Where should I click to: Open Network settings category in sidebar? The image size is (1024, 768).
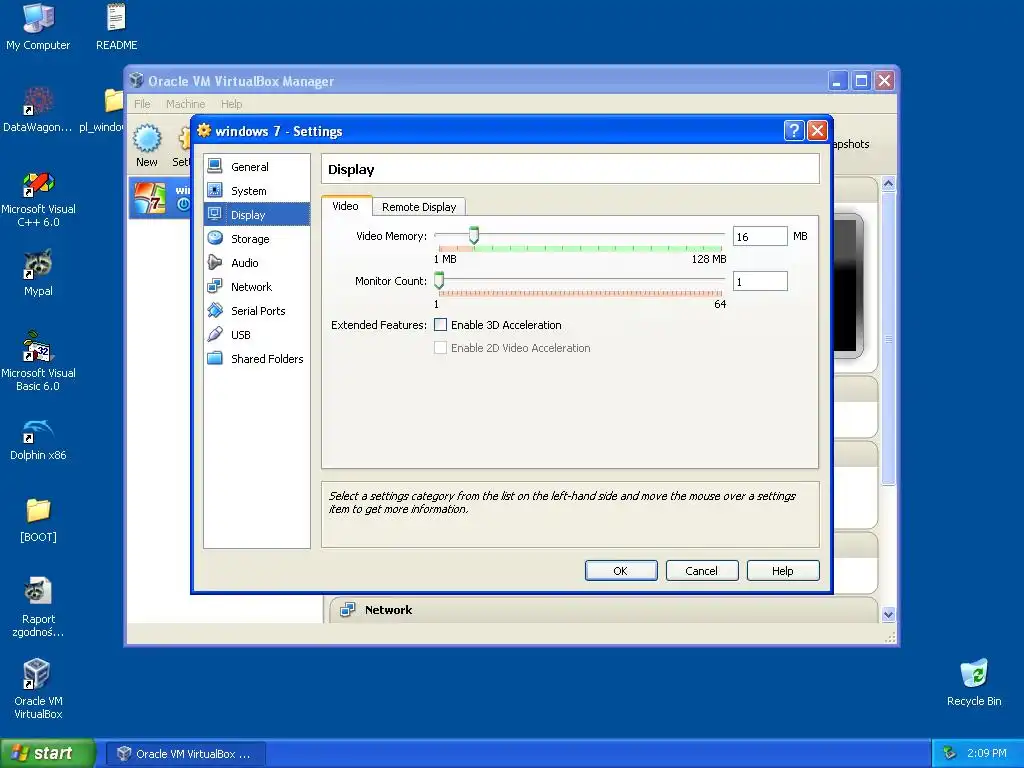257,287
